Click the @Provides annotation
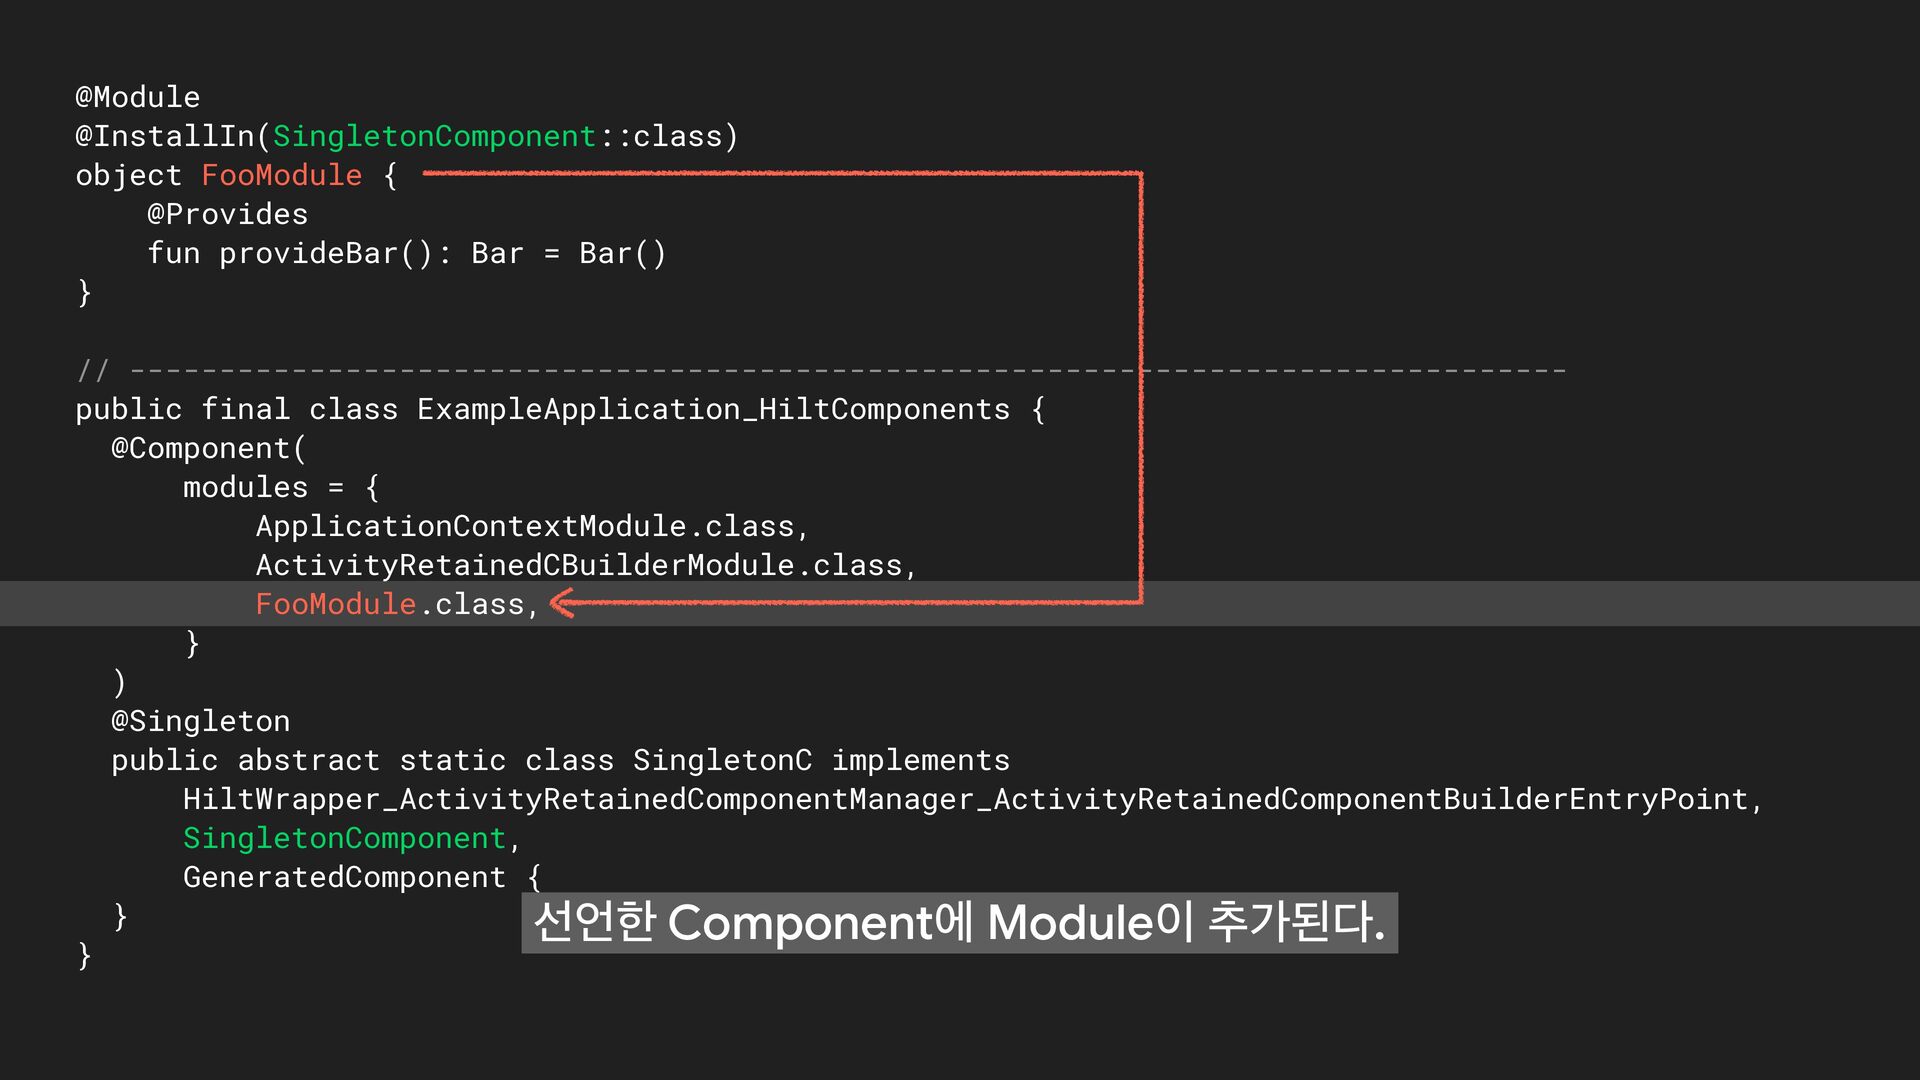 (227, 214)
